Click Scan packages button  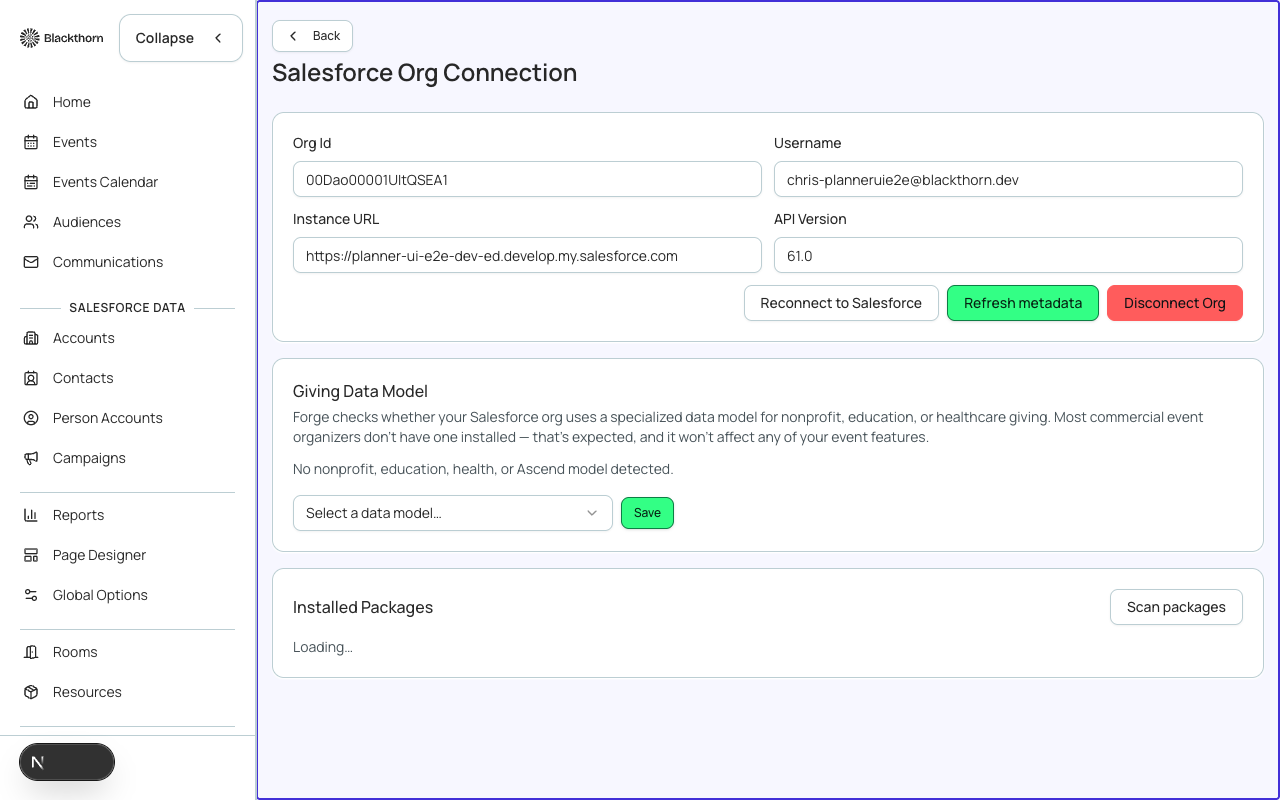(1176, 607)
